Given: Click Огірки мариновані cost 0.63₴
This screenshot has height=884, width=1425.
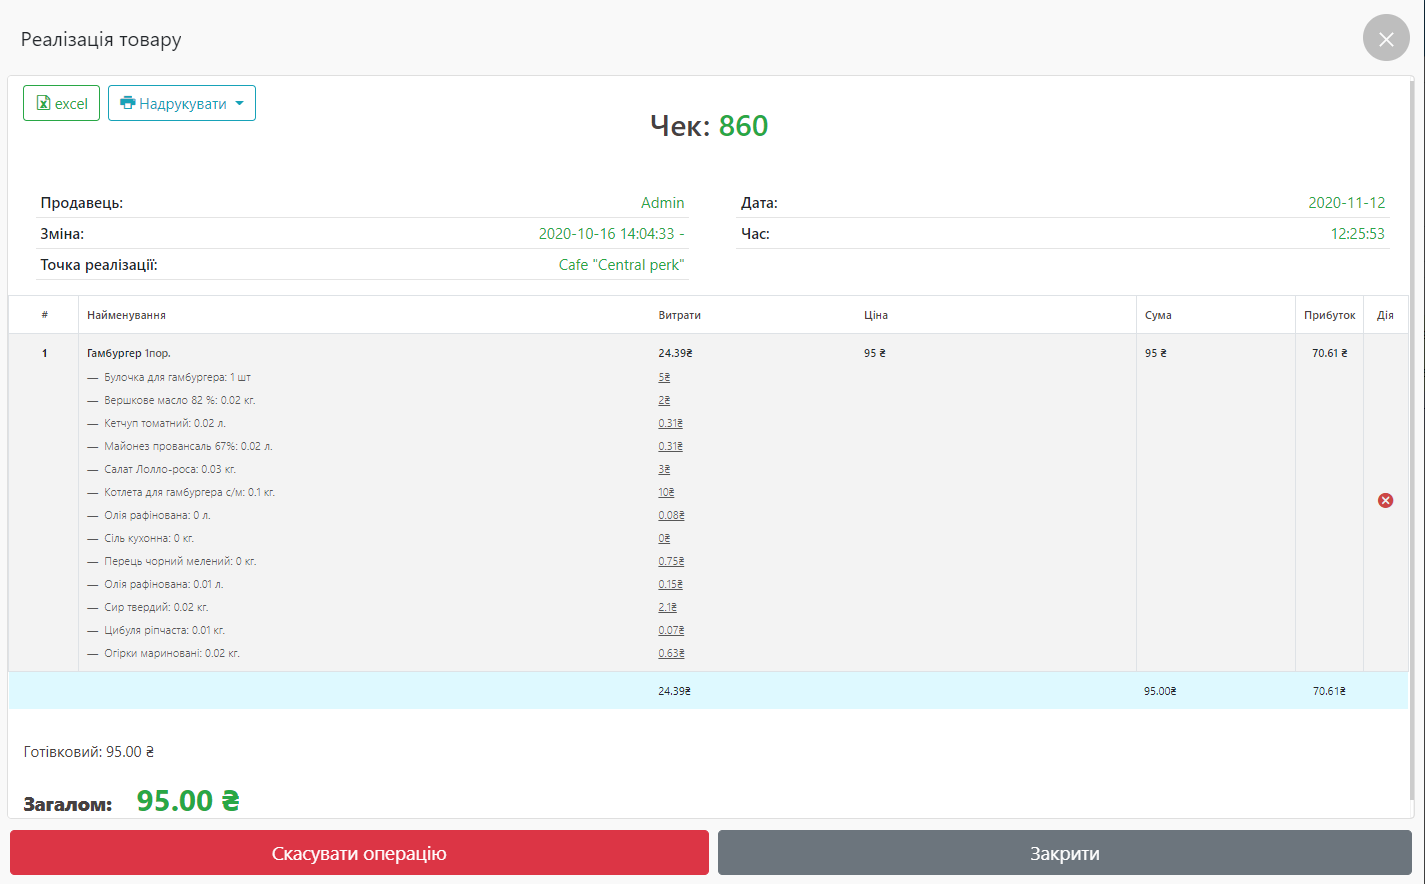Looking at the screenshot, I should coord(671,654).
